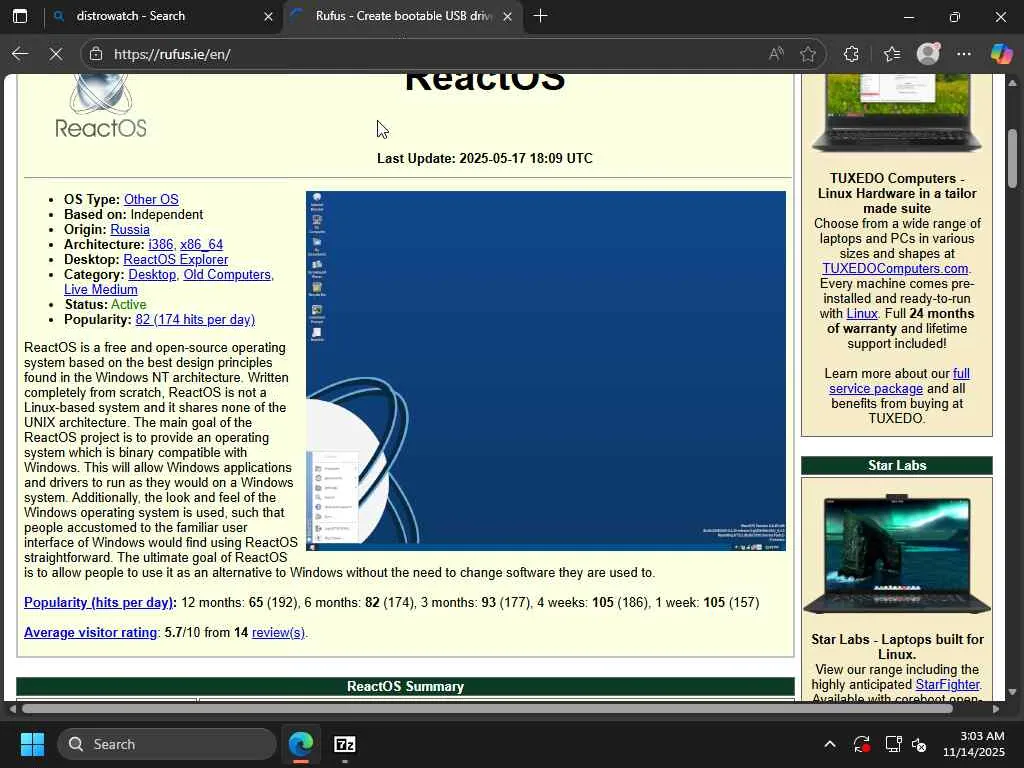
Task: Click the TUXEDO laptop ad image
Action: tap(896, 112)
